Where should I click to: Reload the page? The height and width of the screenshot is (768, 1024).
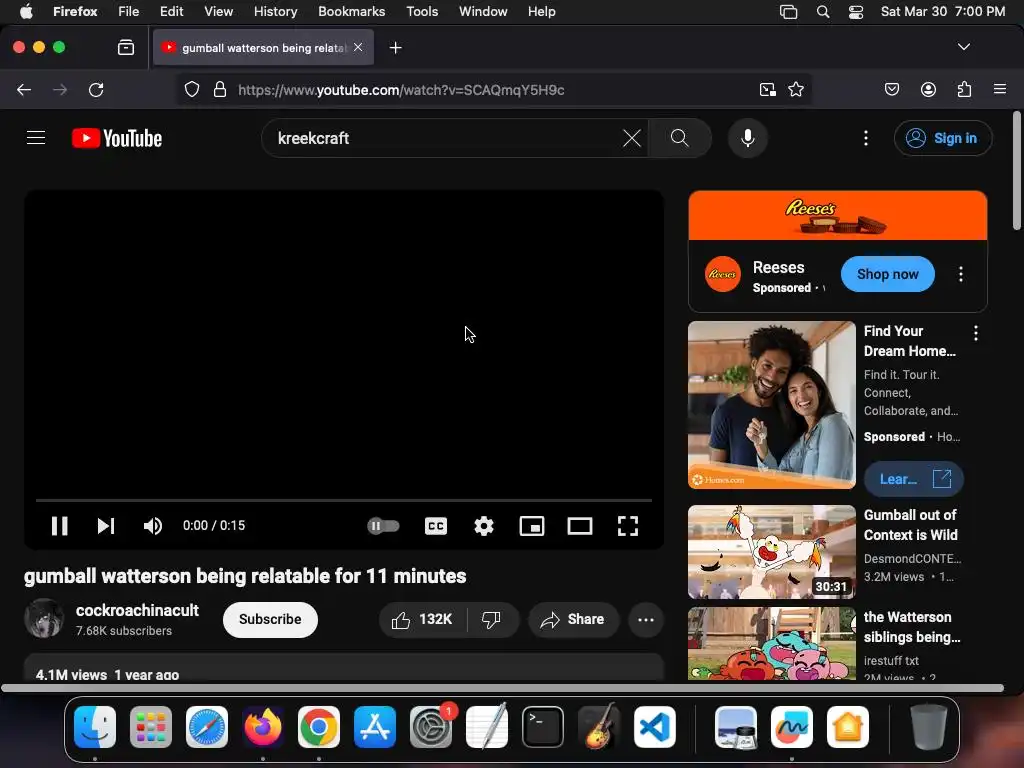96,89
